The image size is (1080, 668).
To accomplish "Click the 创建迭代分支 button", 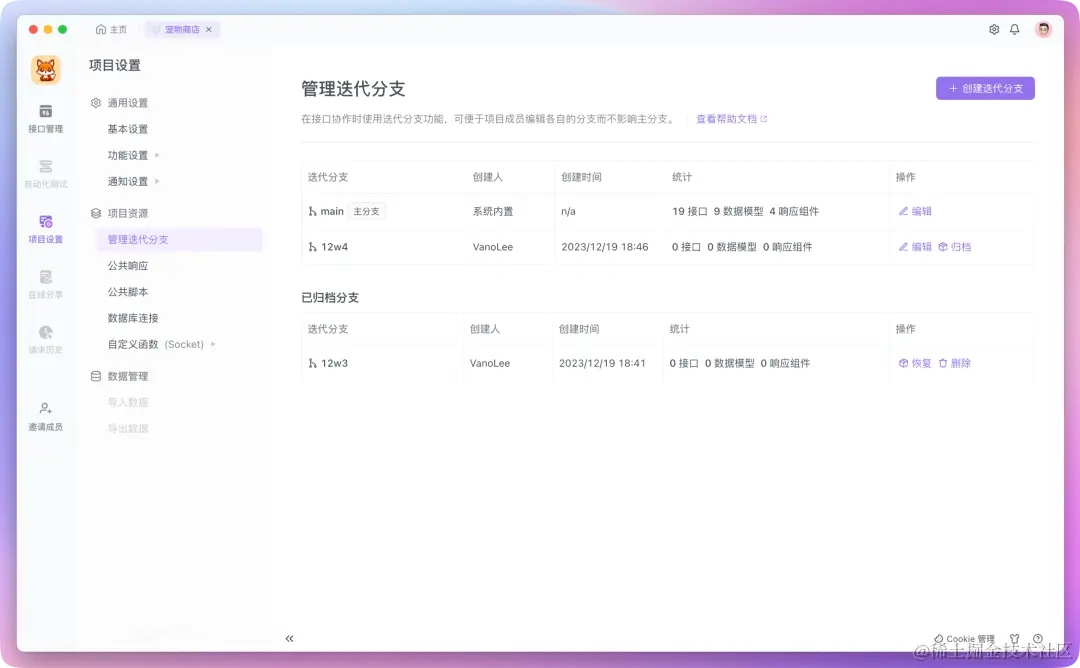I will (985, 88).
